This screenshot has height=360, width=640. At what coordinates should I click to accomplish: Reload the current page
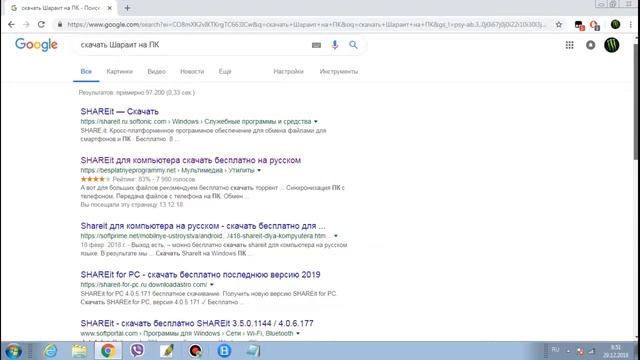coord(41,24)
